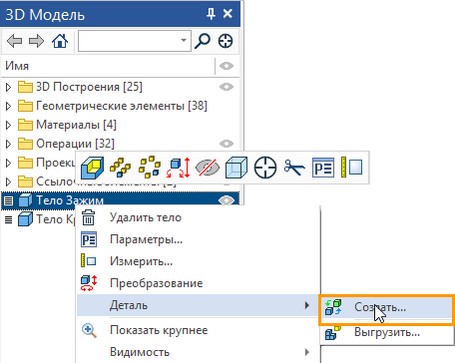Click the scissors cut icon
Image resolution: width=455 pixels, height=363 pixels.
(x=294, y=167)
